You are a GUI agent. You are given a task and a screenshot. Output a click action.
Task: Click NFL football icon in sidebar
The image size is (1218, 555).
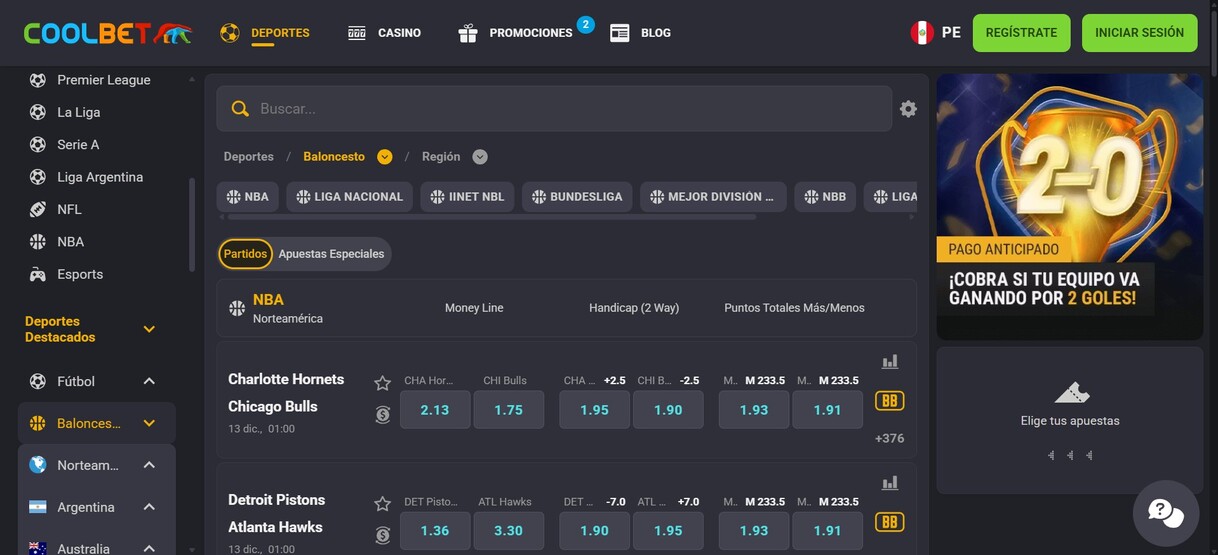[38, 209]
